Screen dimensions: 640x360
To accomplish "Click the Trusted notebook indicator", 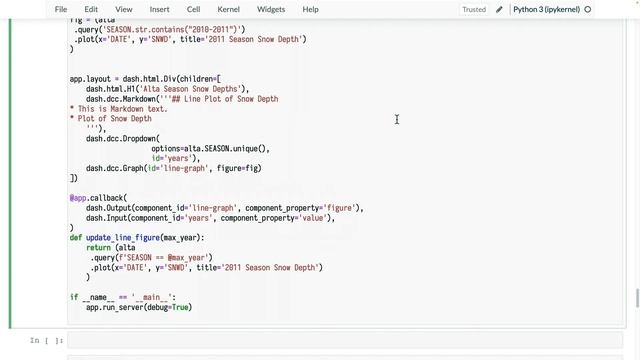I will pyautogui.click(x=474, y=9).
